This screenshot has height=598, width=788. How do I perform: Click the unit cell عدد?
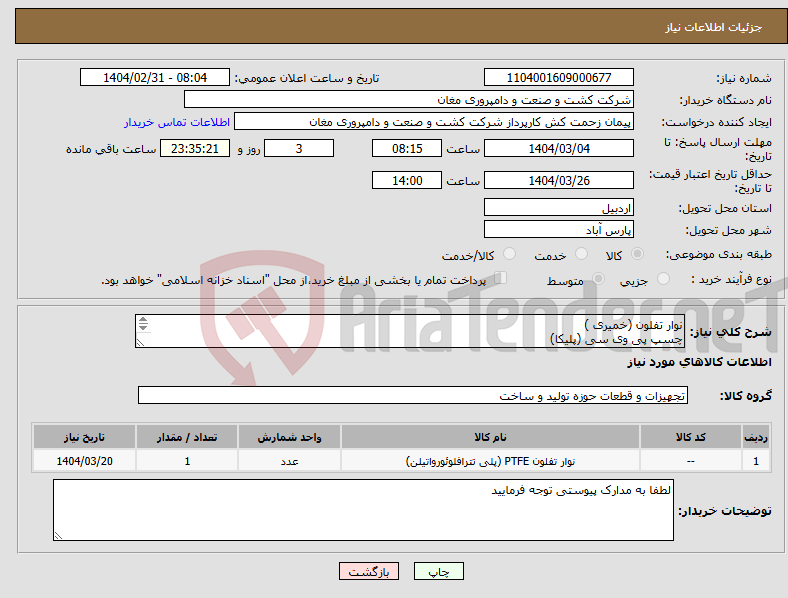(289, 461)
